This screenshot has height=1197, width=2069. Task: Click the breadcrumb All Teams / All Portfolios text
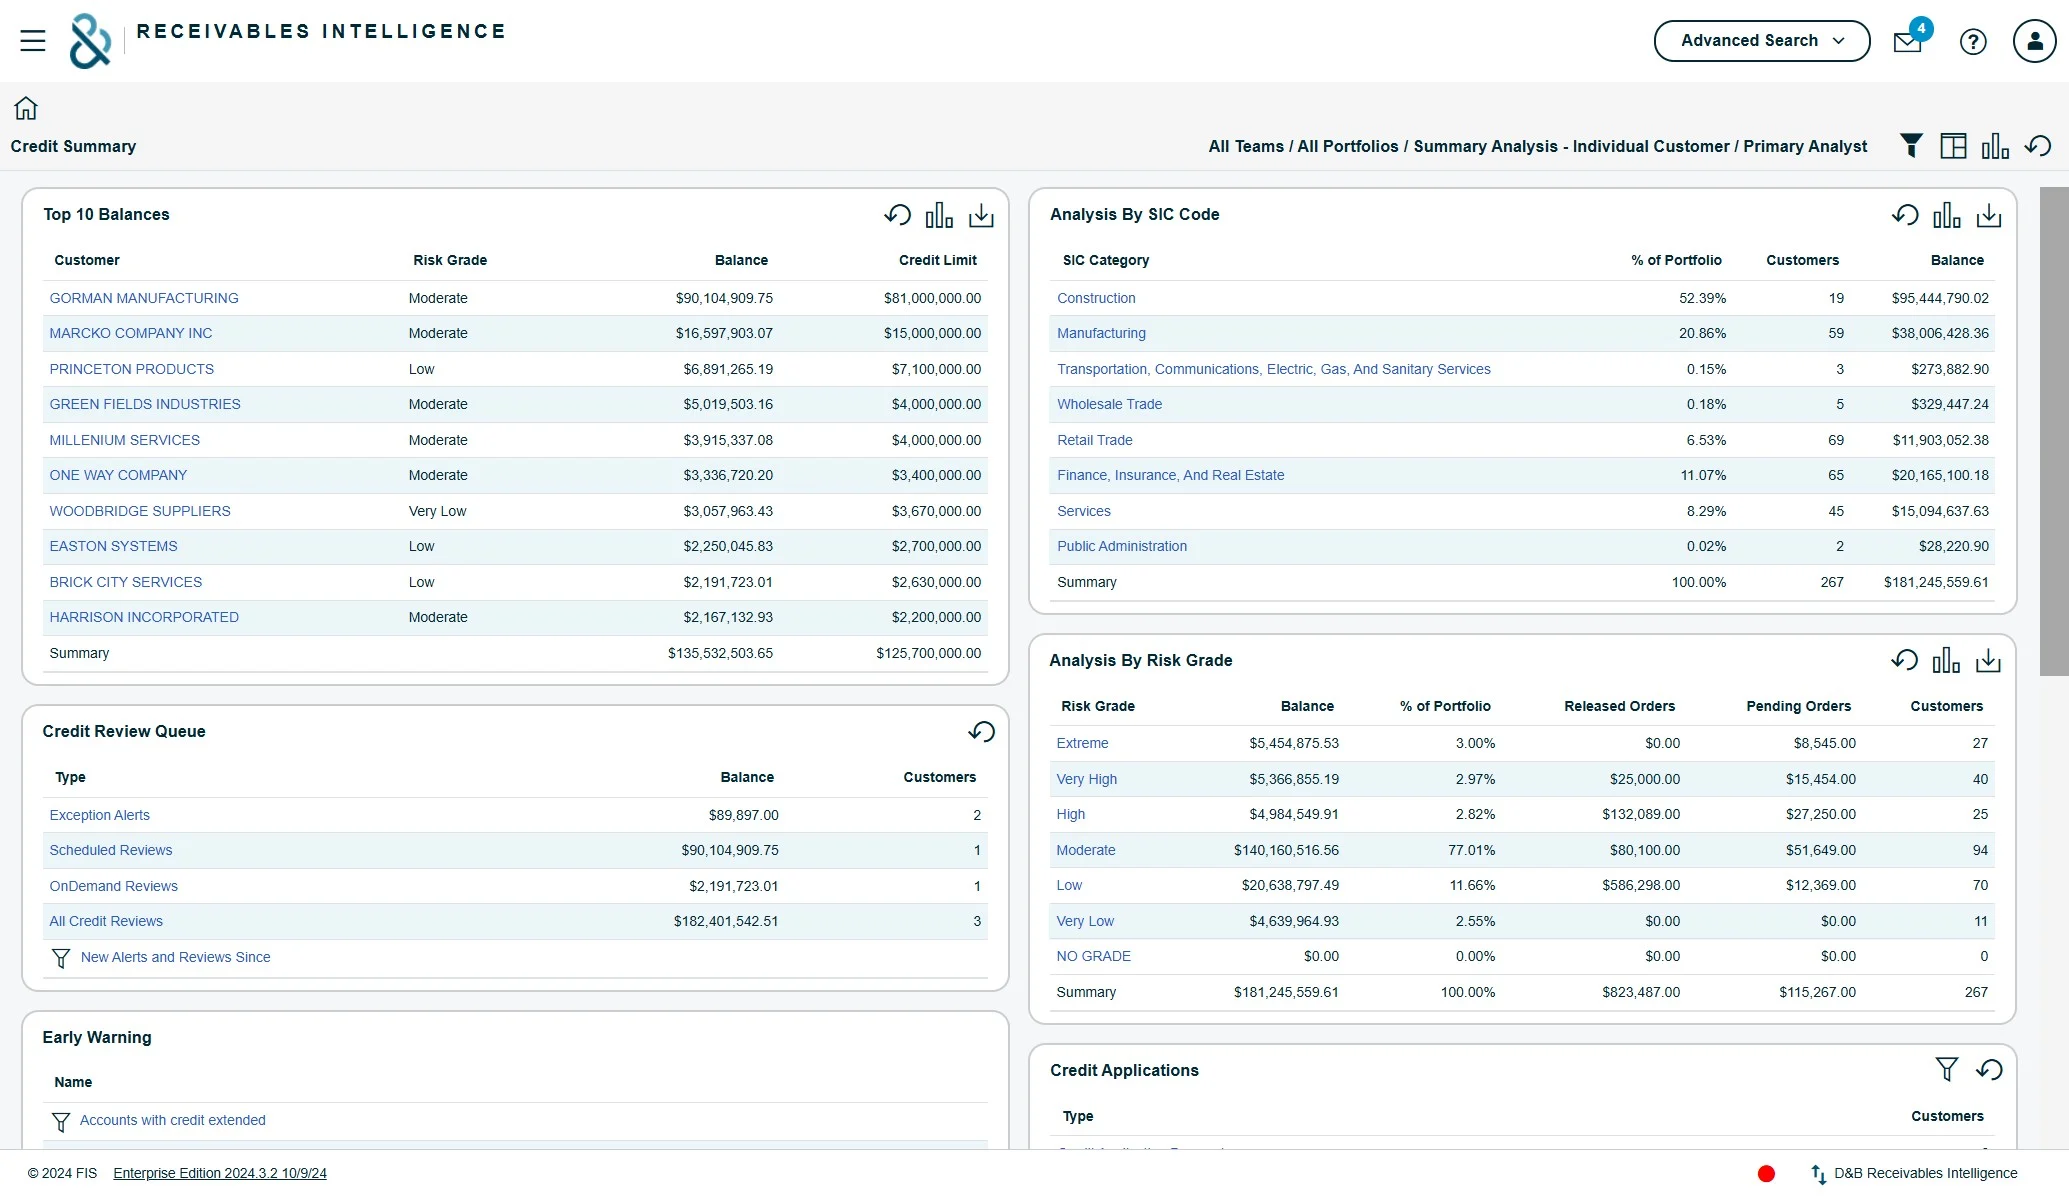(1304, 146)
